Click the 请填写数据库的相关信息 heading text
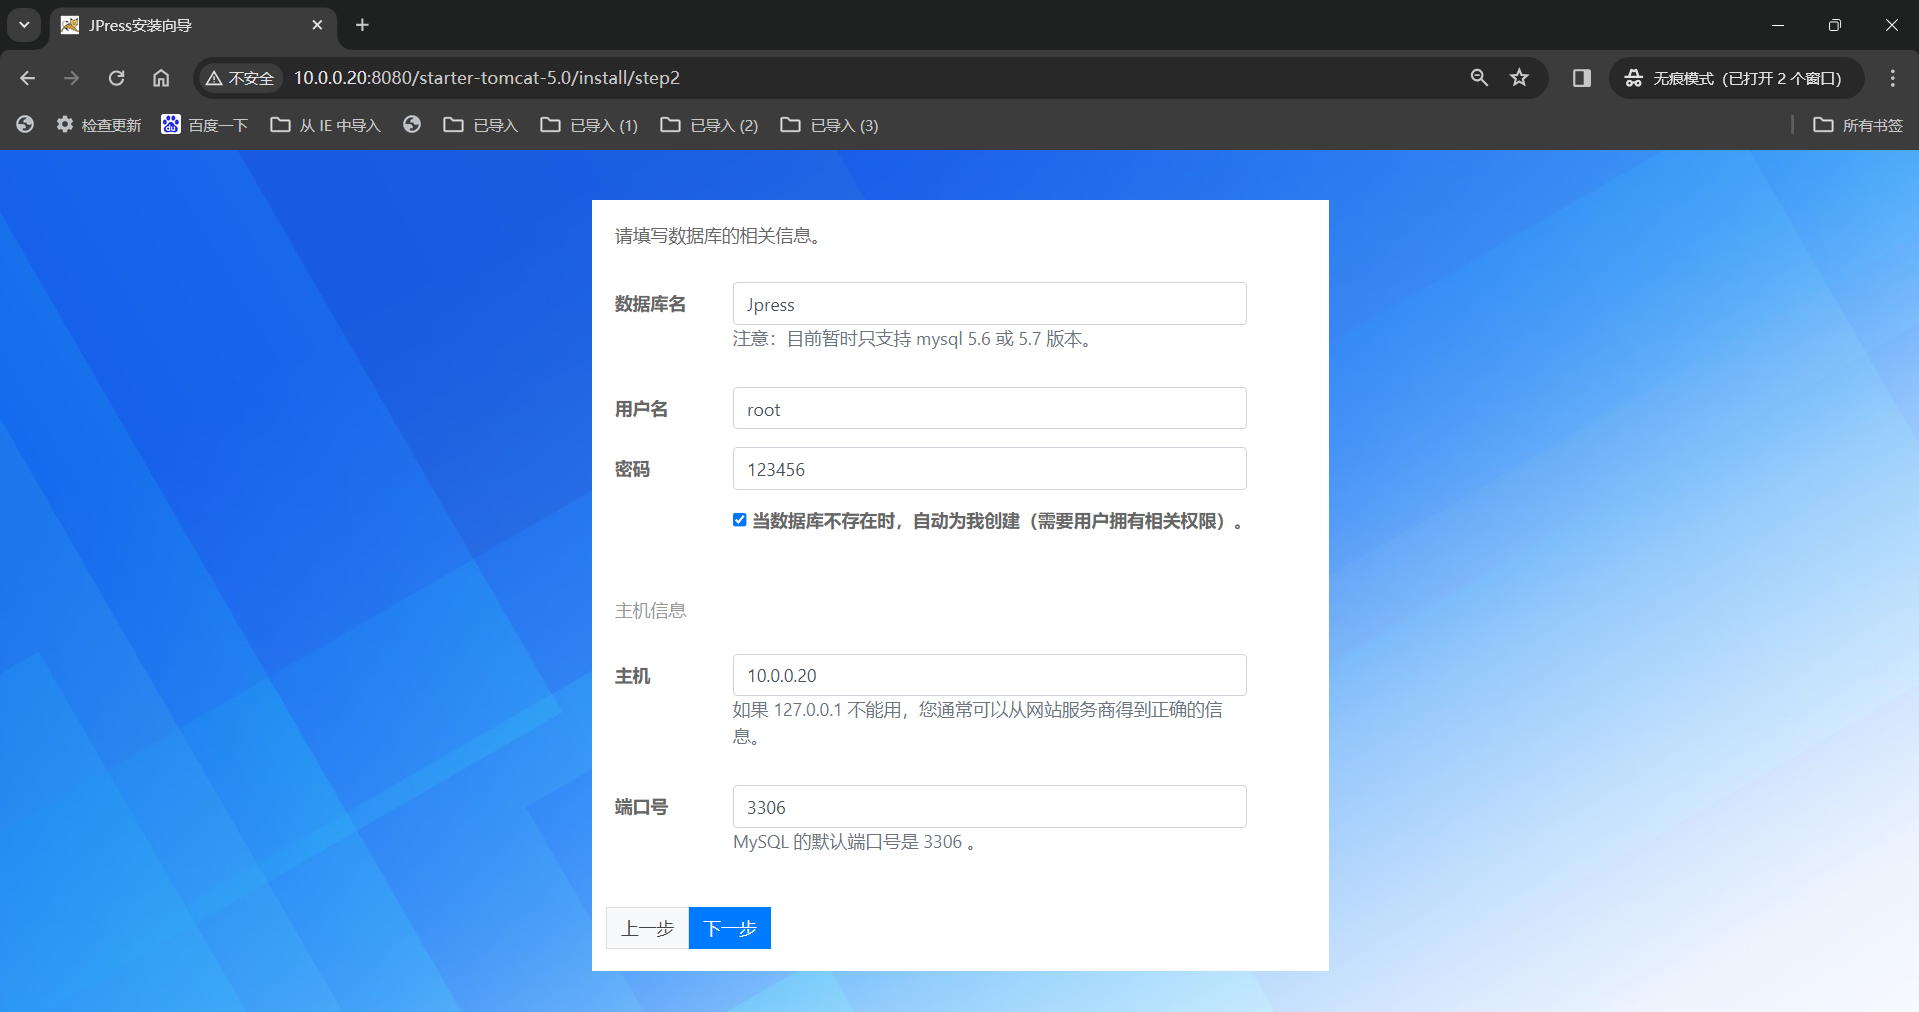Image resolution: width=1919 pixels, height=1012 pixels. point(718,236)
